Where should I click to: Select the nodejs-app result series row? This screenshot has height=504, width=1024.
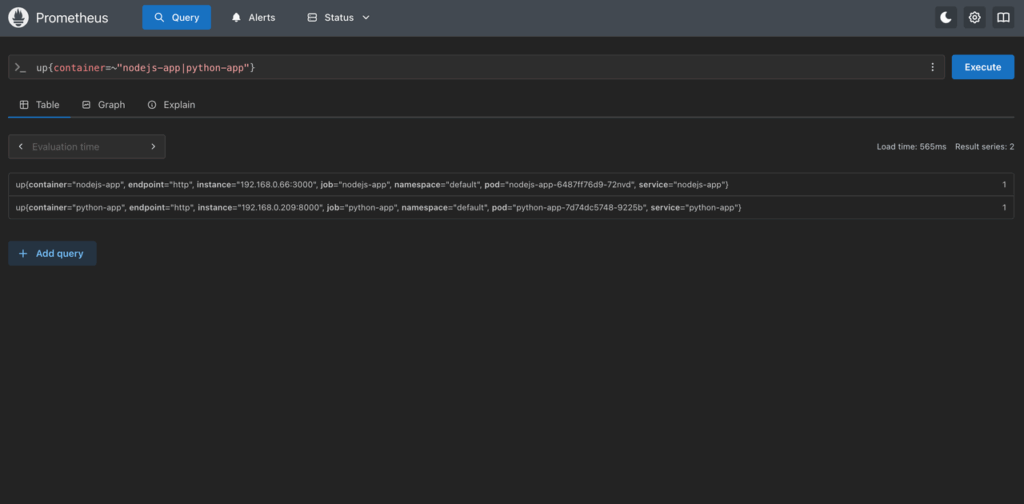click(511, 185)
